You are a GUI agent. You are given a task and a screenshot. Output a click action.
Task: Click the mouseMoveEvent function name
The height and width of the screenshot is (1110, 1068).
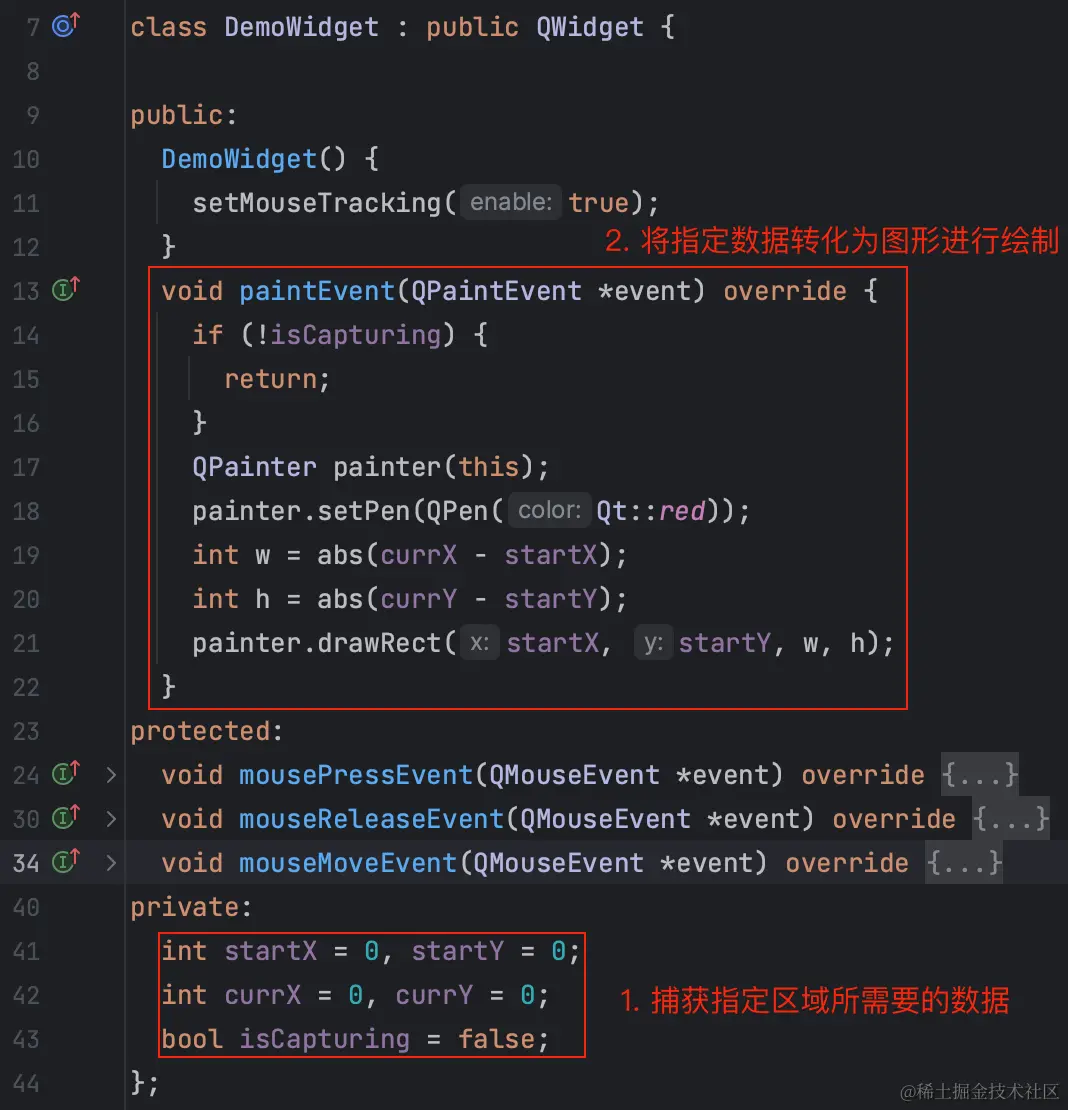coord(348,863)
